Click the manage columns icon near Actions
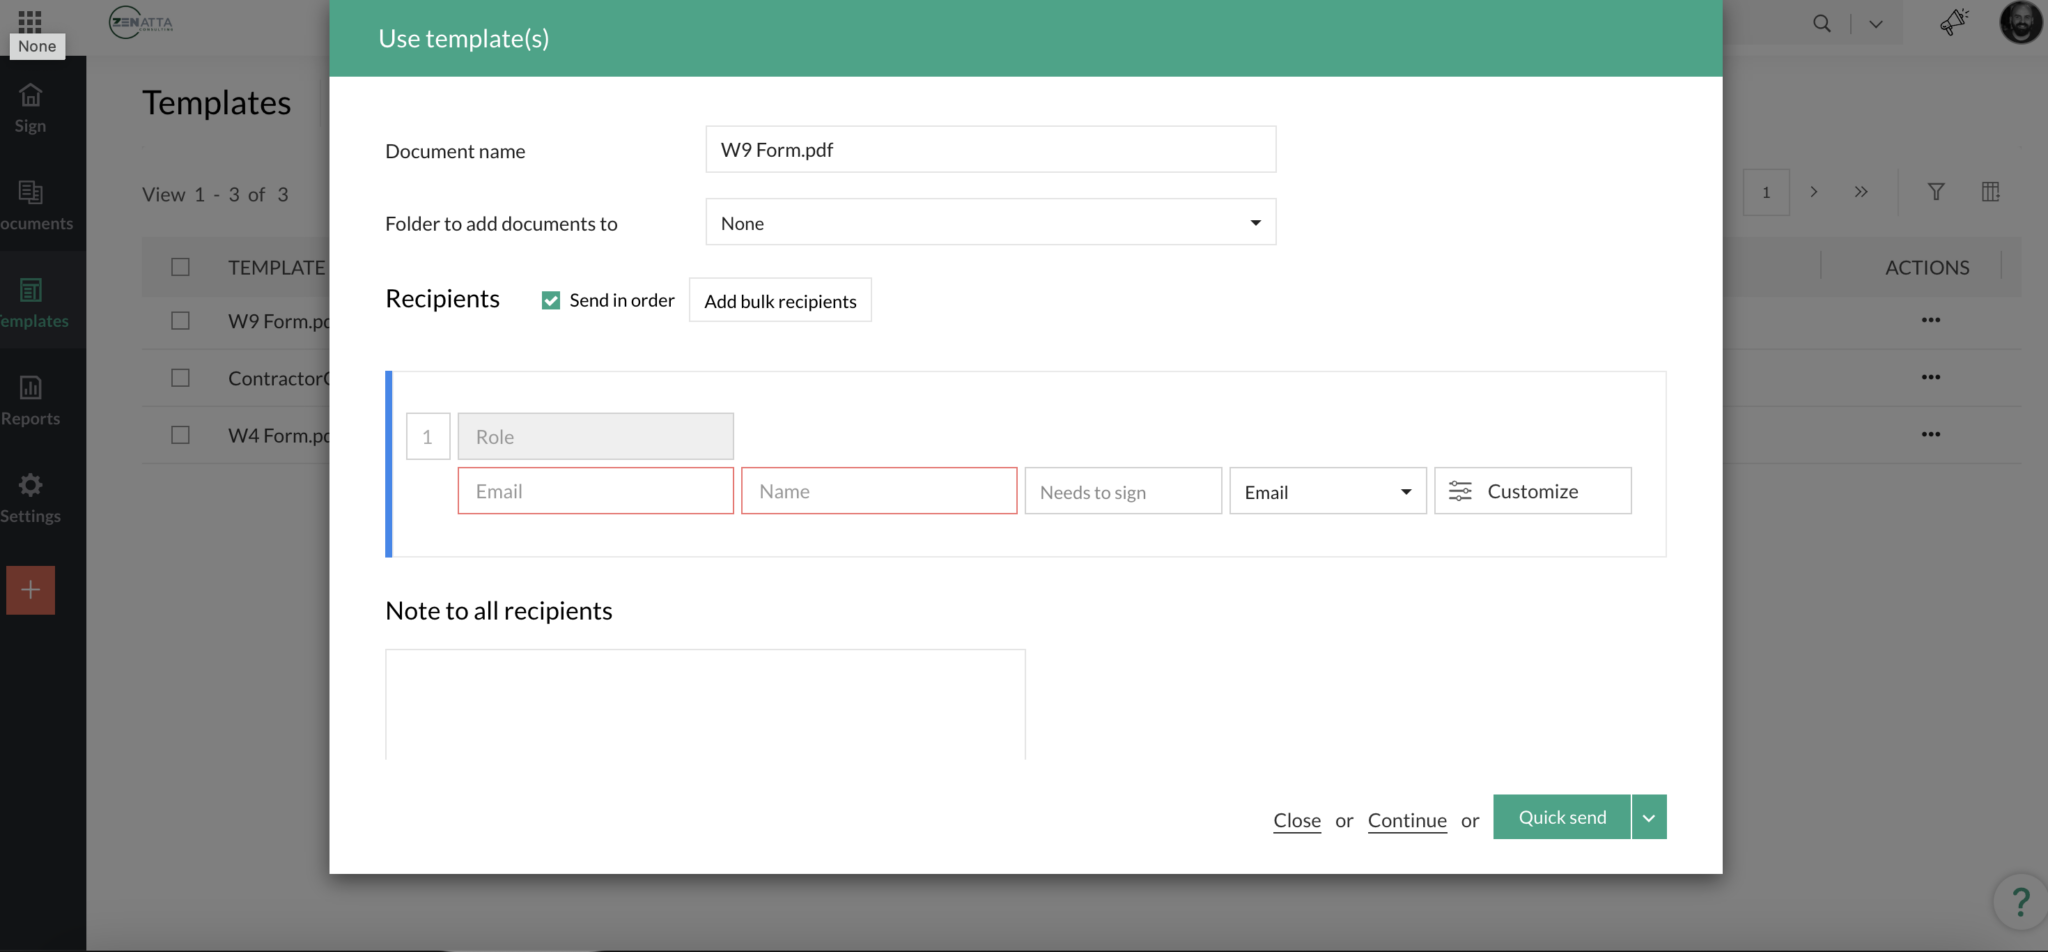This screenshot has width=2048, height=952. [1991, 191]
